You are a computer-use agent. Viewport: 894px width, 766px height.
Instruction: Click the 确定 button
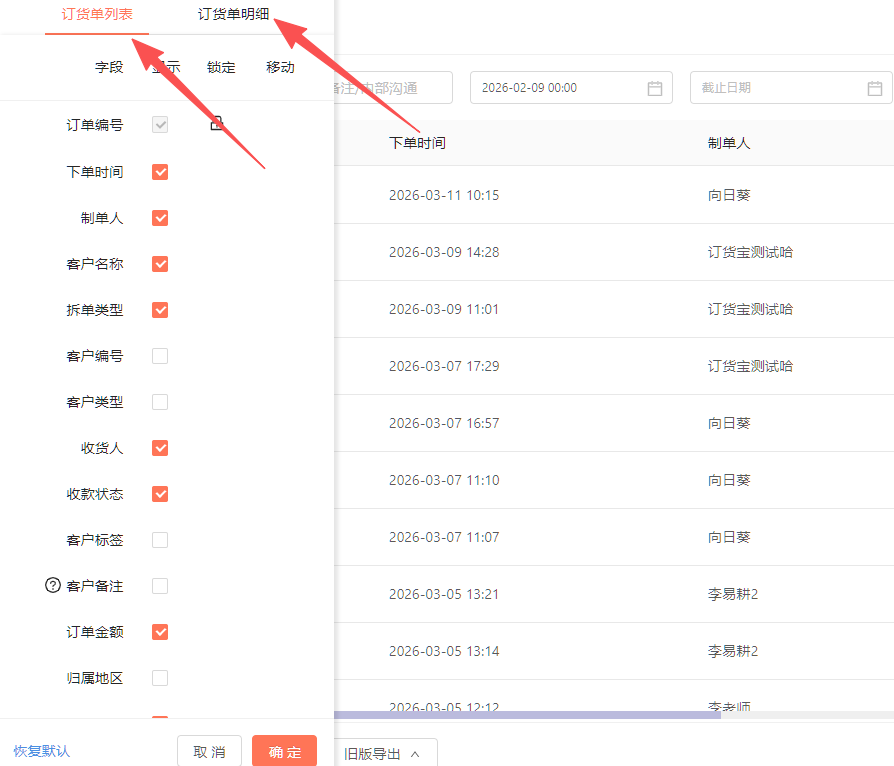[285, 751]
